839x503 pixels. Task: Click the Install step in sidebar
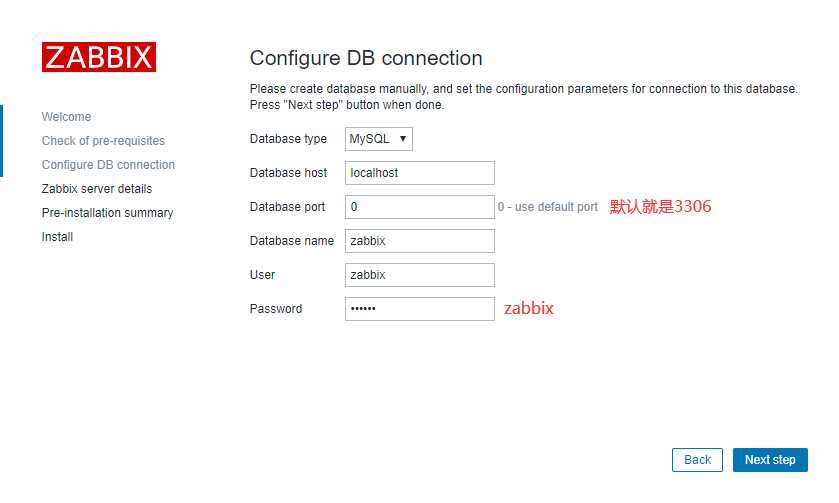(x=57, y=237)
